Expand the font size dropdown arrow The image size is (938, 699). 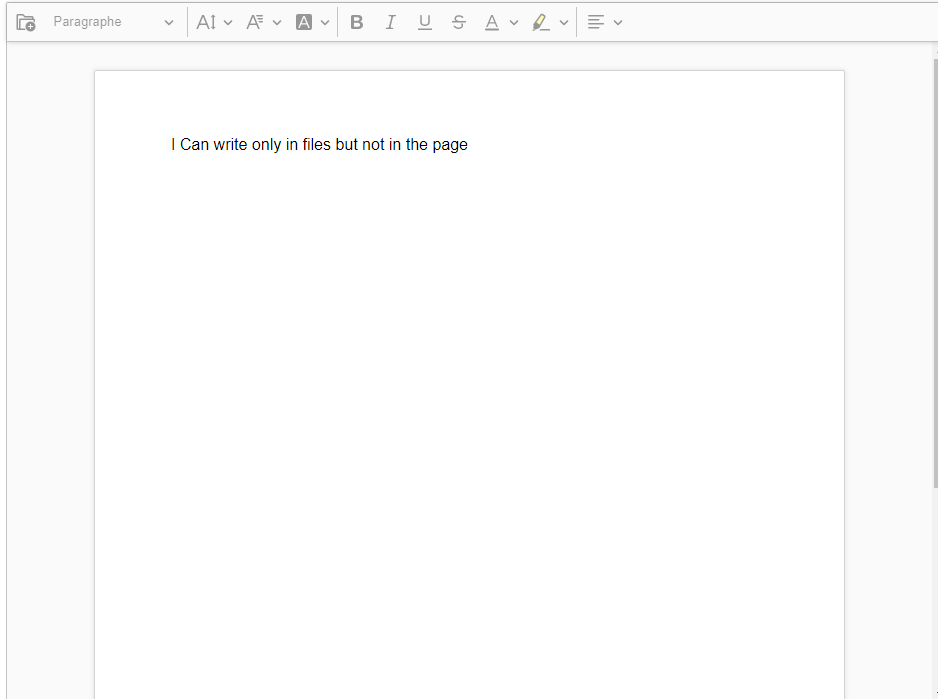click(x=228, y=23)
